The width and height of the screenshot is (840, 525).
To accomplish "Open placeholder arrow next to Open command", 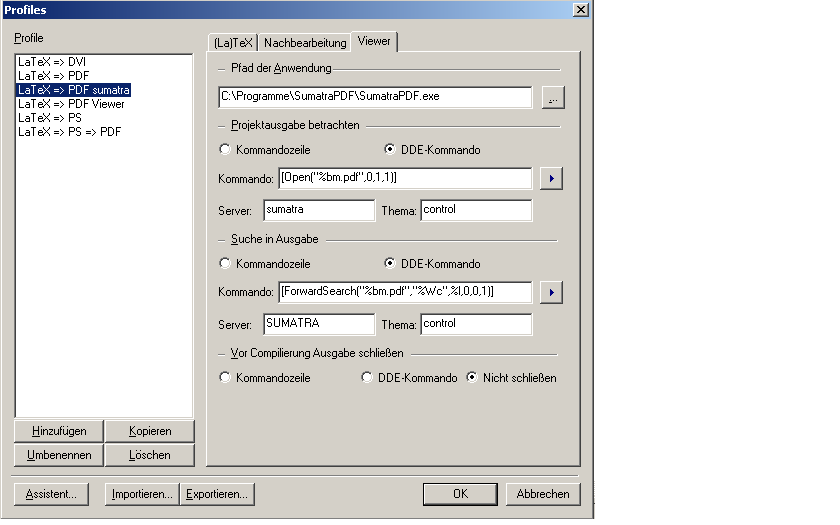I will point(550,178).
